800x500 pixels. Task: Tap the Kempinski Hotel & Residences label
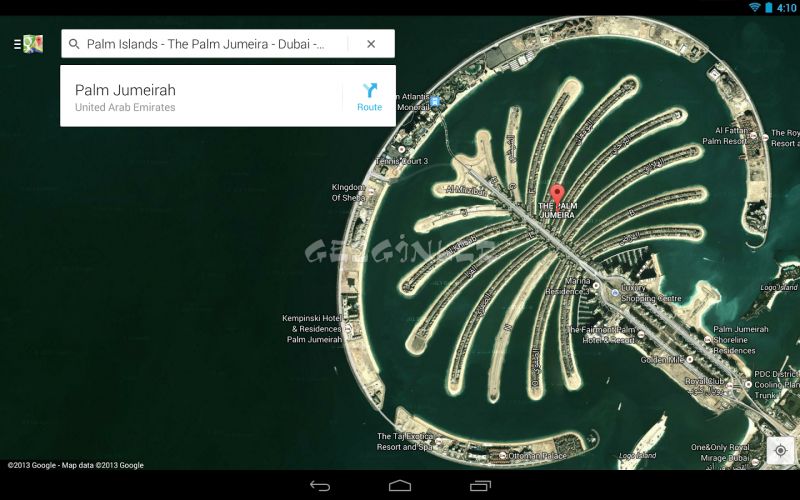coord(312,329)
